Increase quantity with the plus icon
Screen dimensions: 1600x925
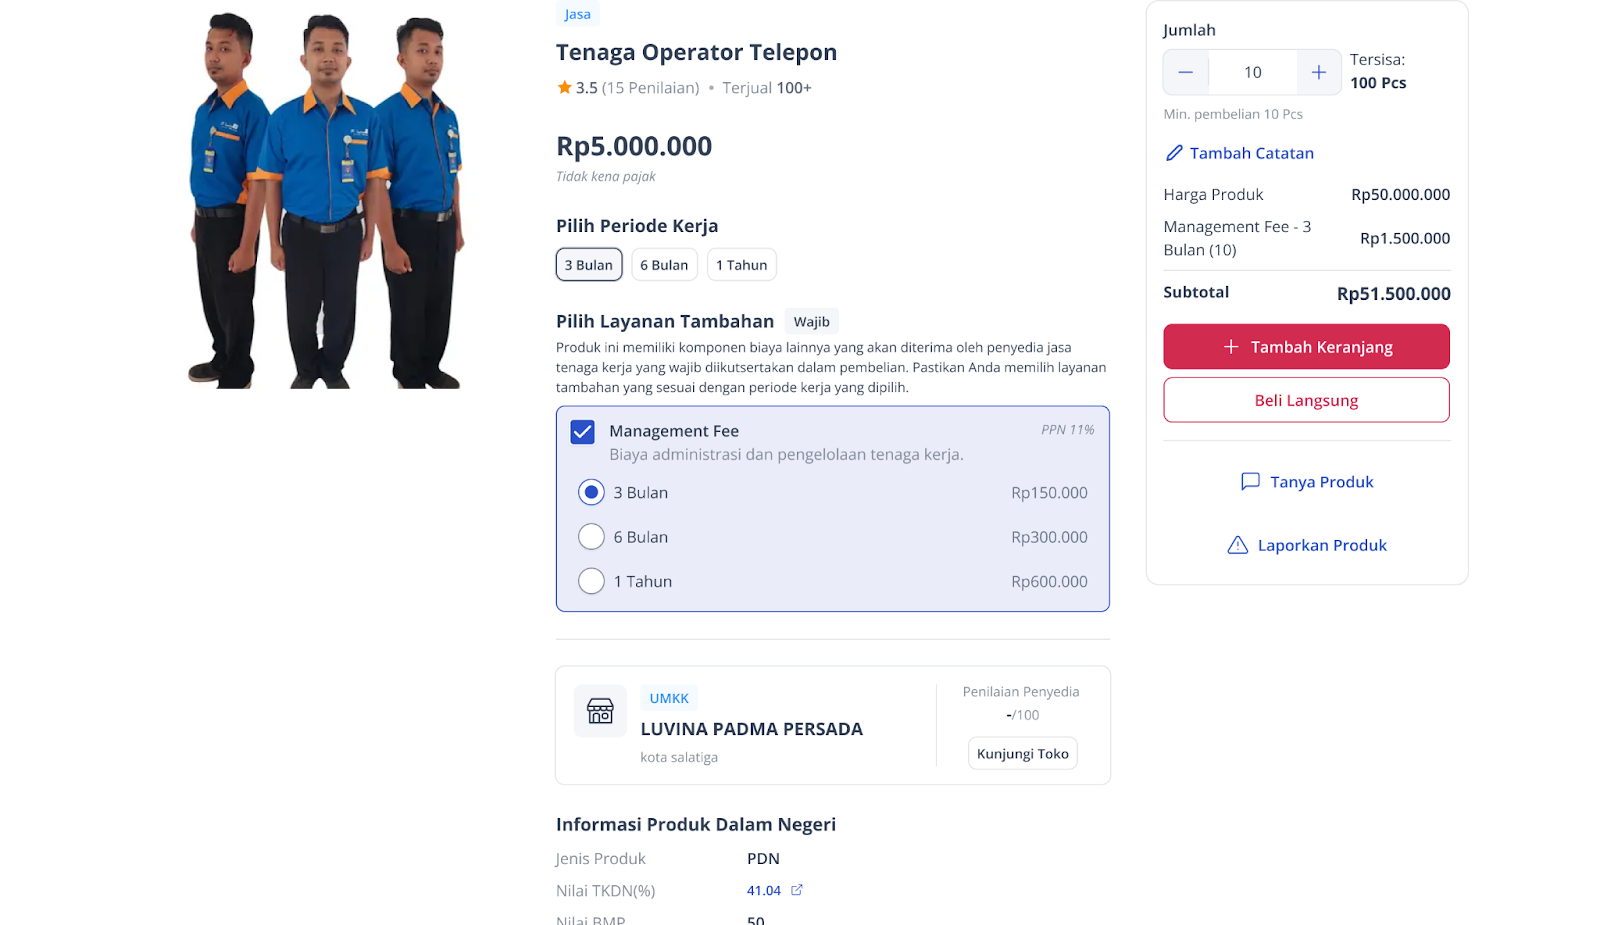coord(1319,72)
